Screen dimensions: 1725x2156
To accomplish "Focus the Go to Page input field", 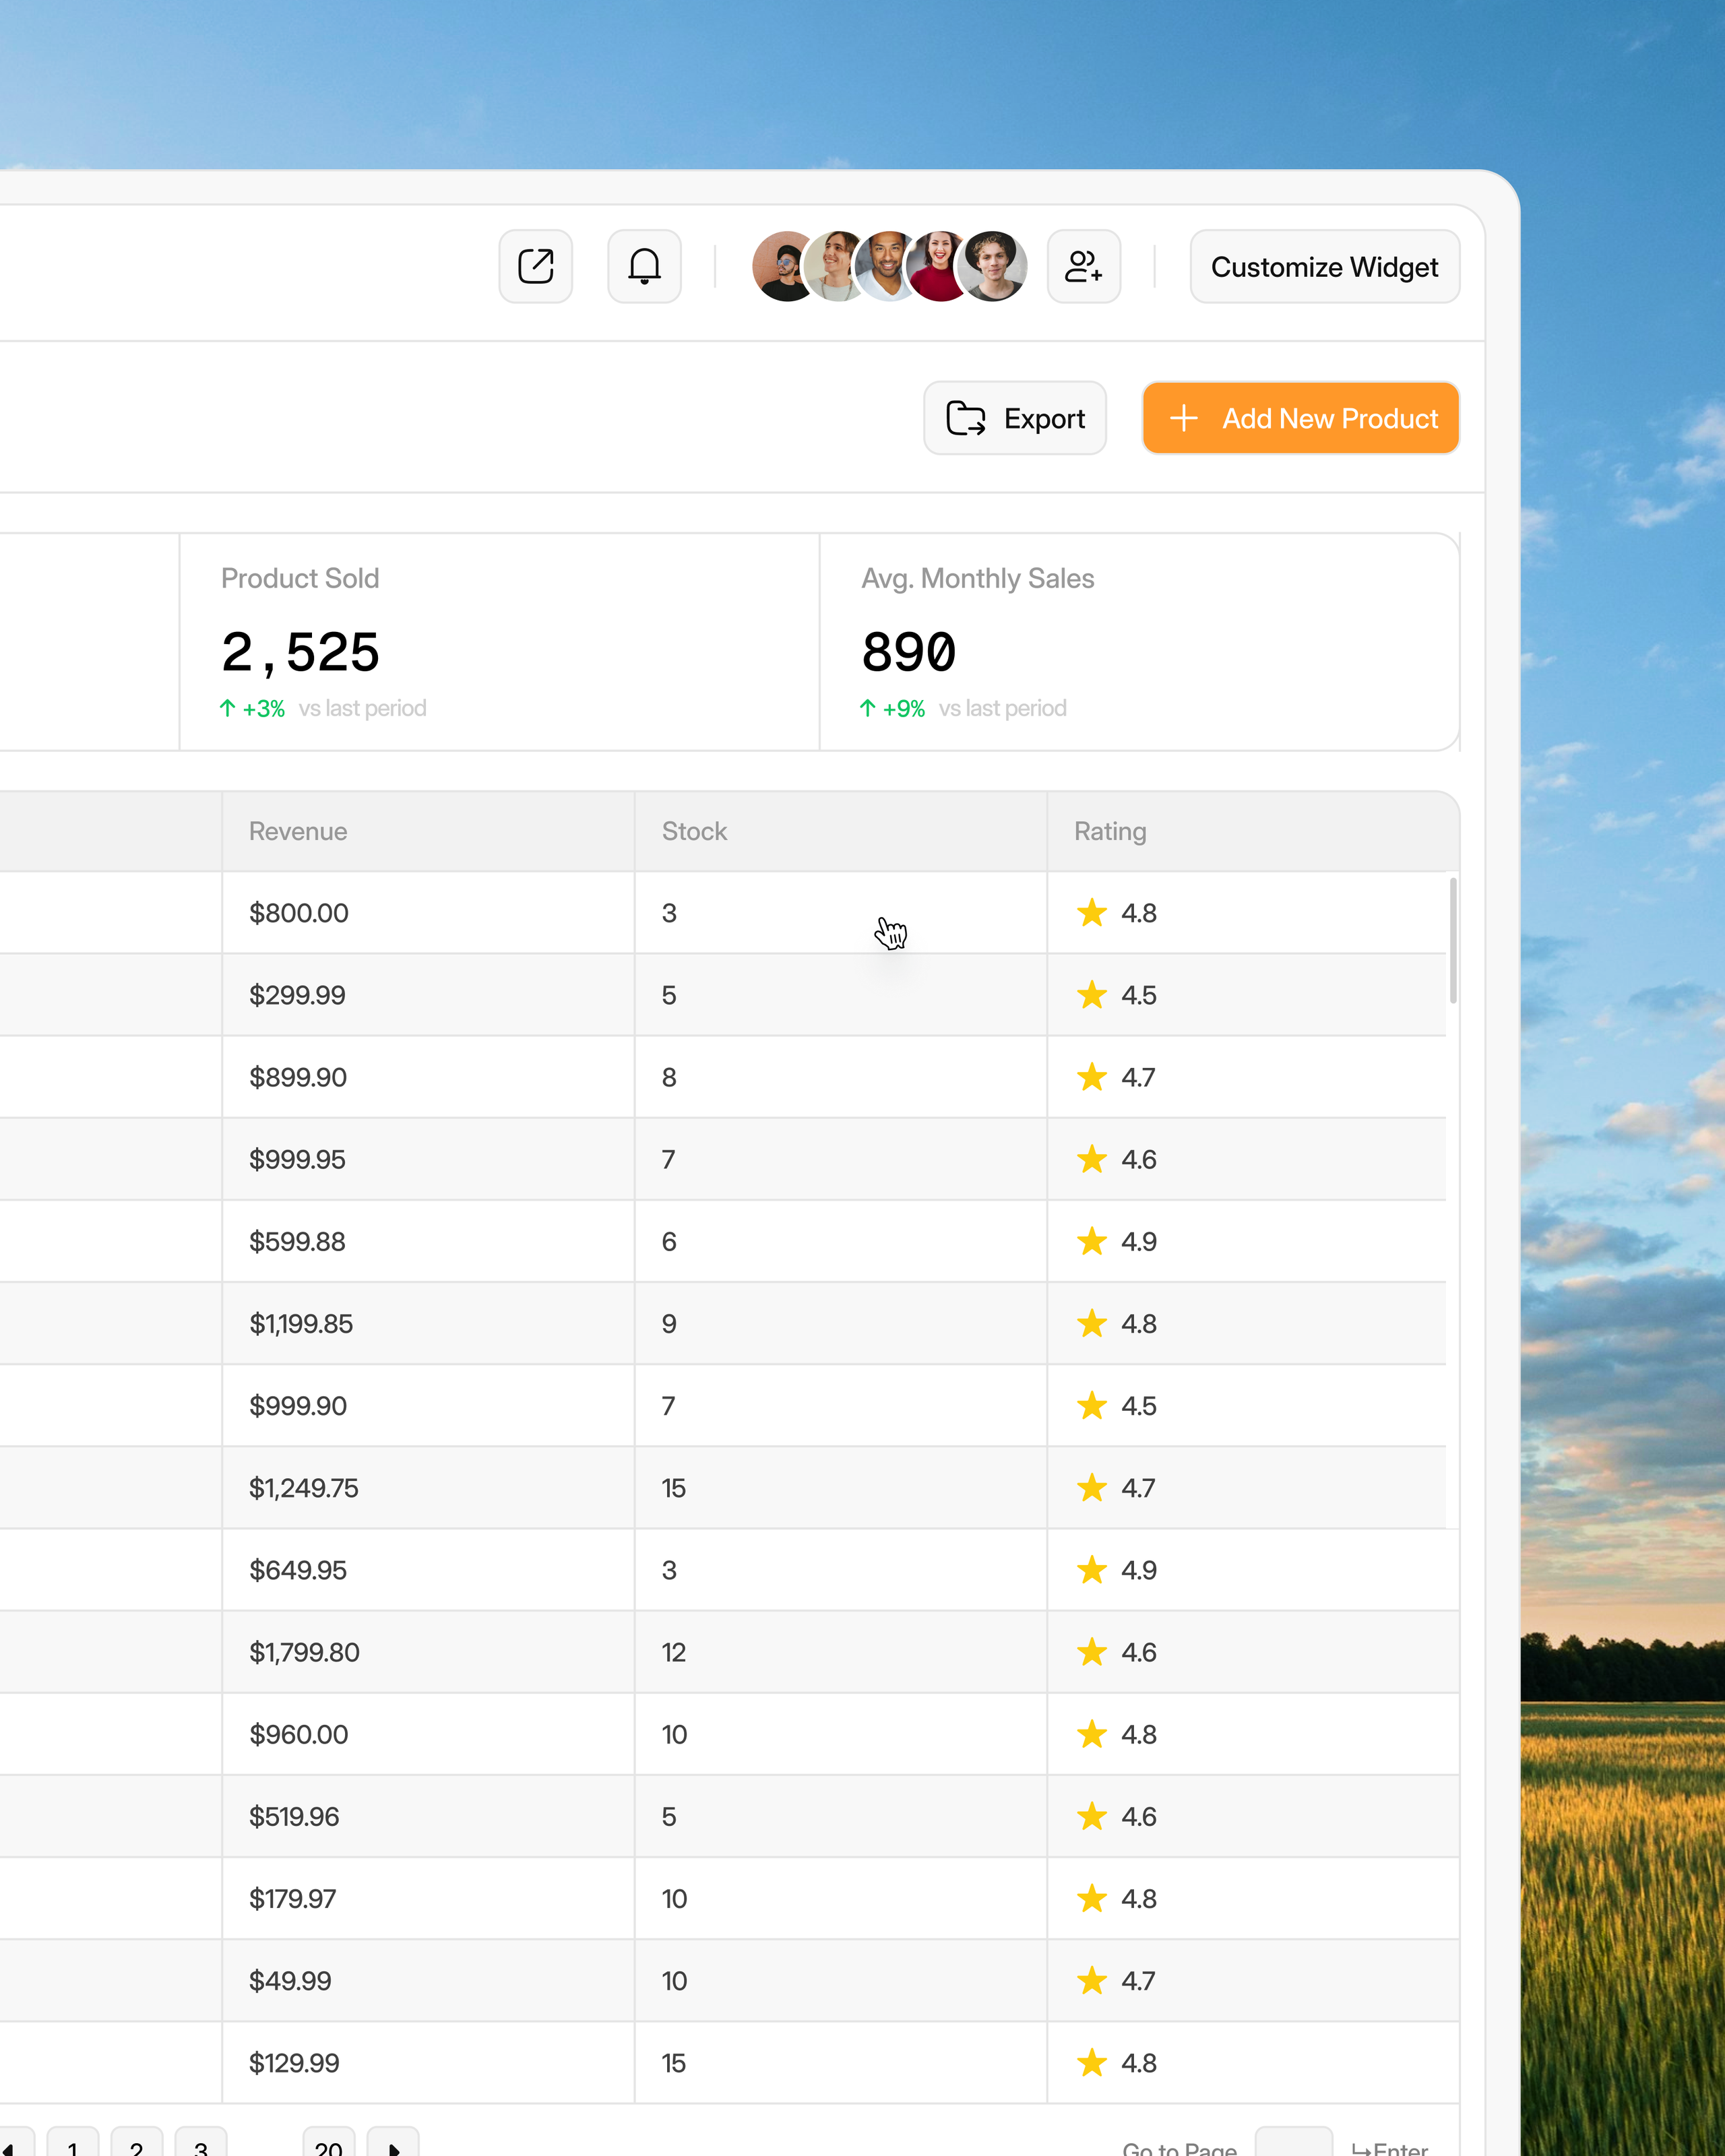I will [1293, 2141].
